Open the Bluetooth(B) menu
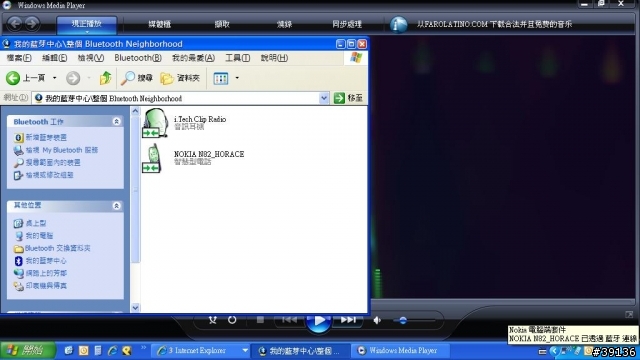The width and height of the screenshot is (640, 360). (138, 58)
